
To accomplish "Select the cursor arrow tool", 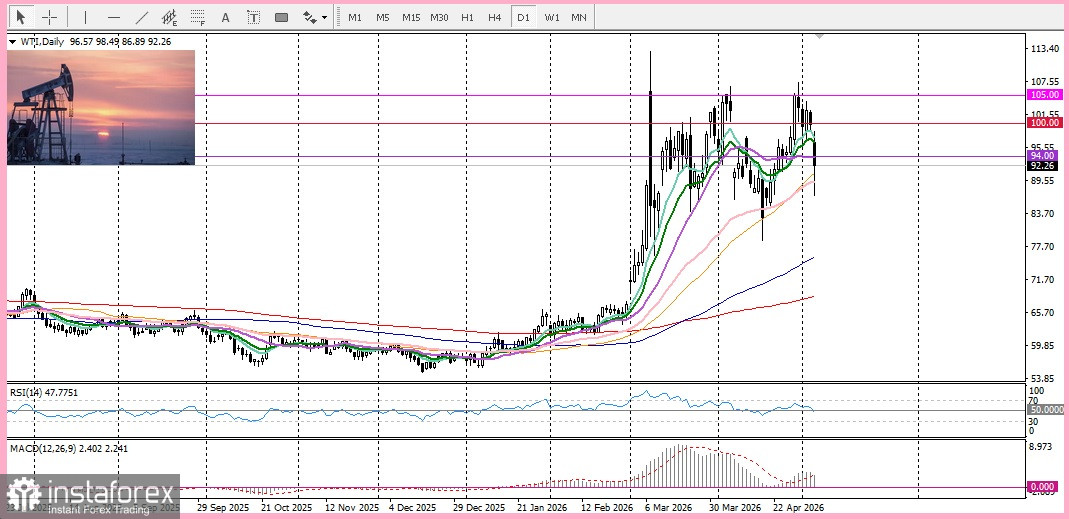I will click(21, 17).
